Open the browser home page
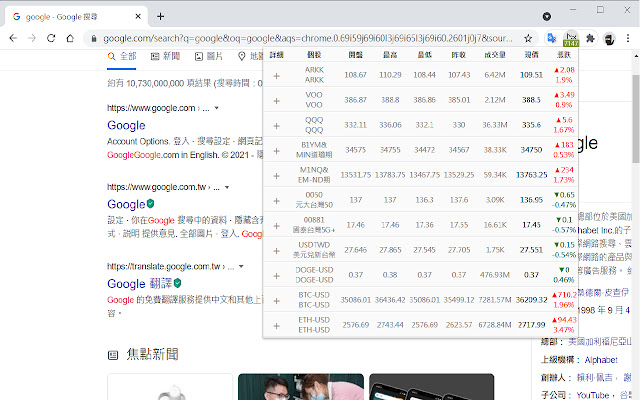 coord(70,38)
